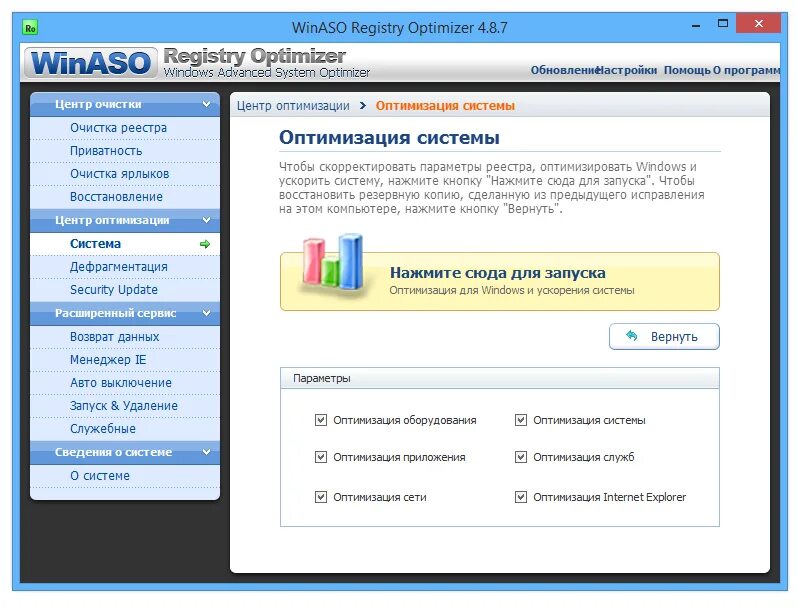The image size is (798, 608).
Task: Select Система in the sidebar
Action: 125,244
